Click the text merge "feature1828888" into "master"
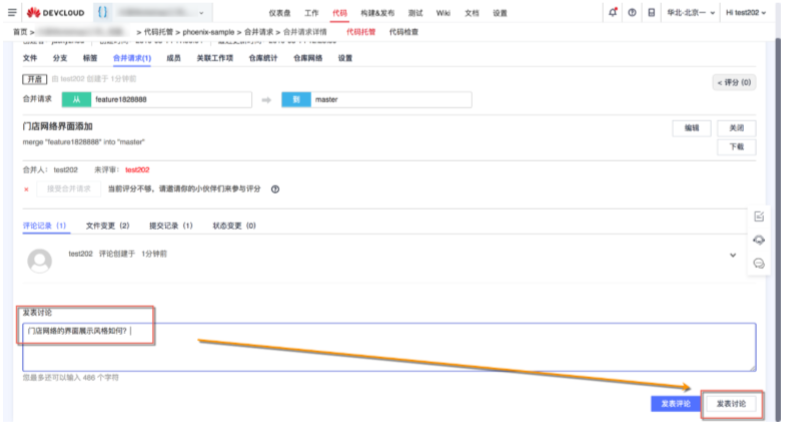This screenshot has height=426, width=785. 84,142
